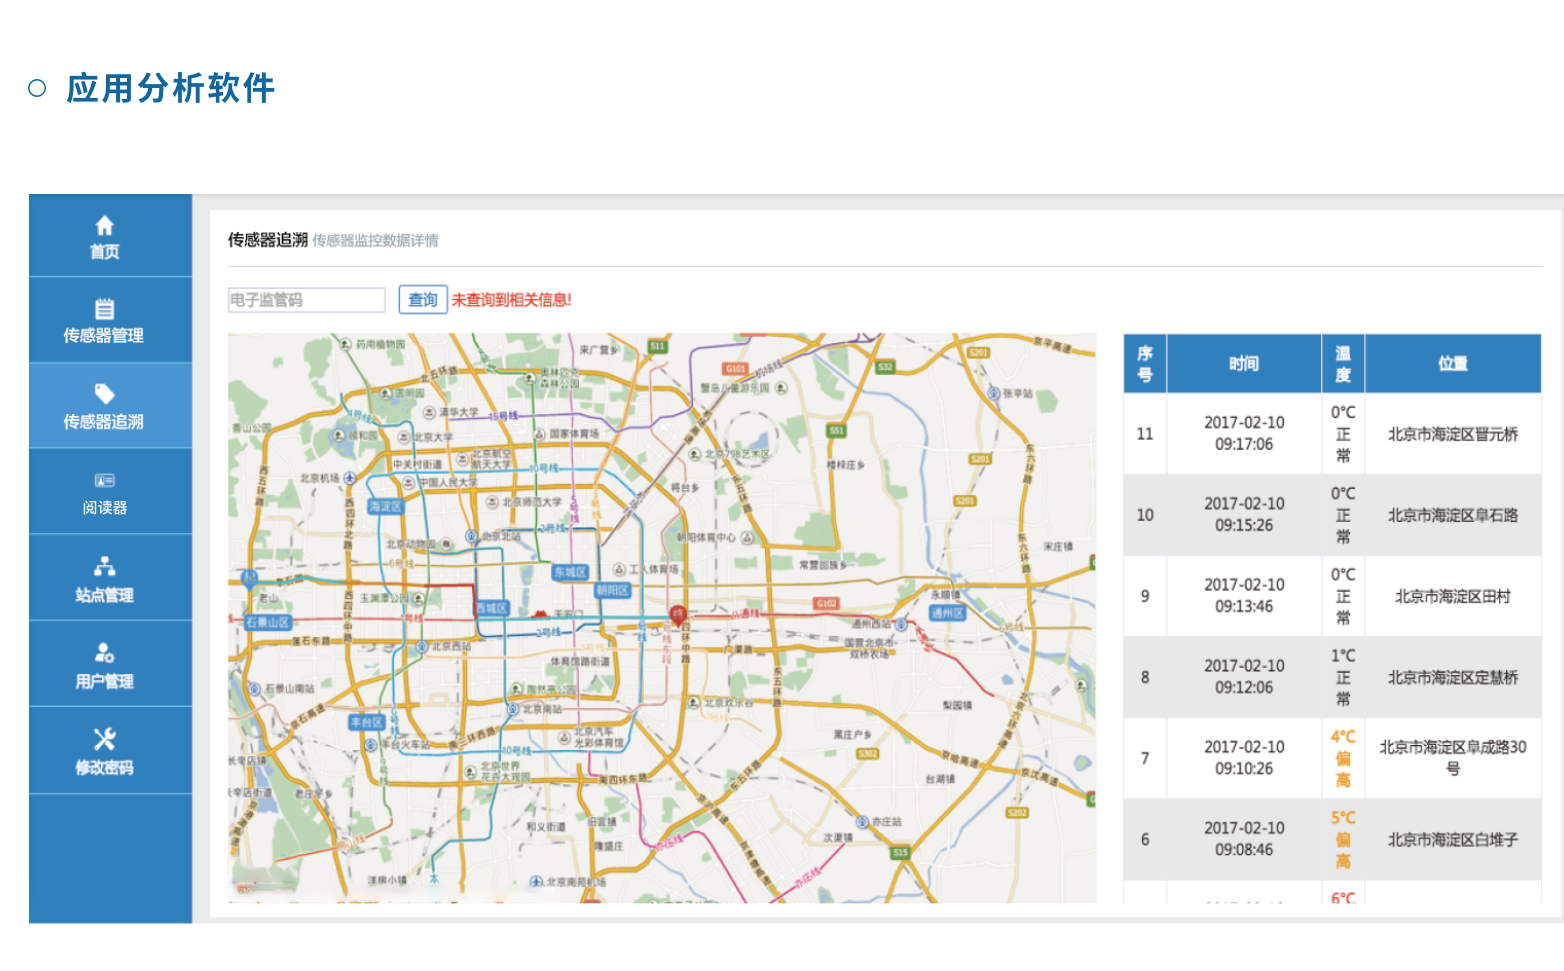This screenshot has height=971, width=1564.
Task: Focus the 电子监管码 input field
Action: 306,300
